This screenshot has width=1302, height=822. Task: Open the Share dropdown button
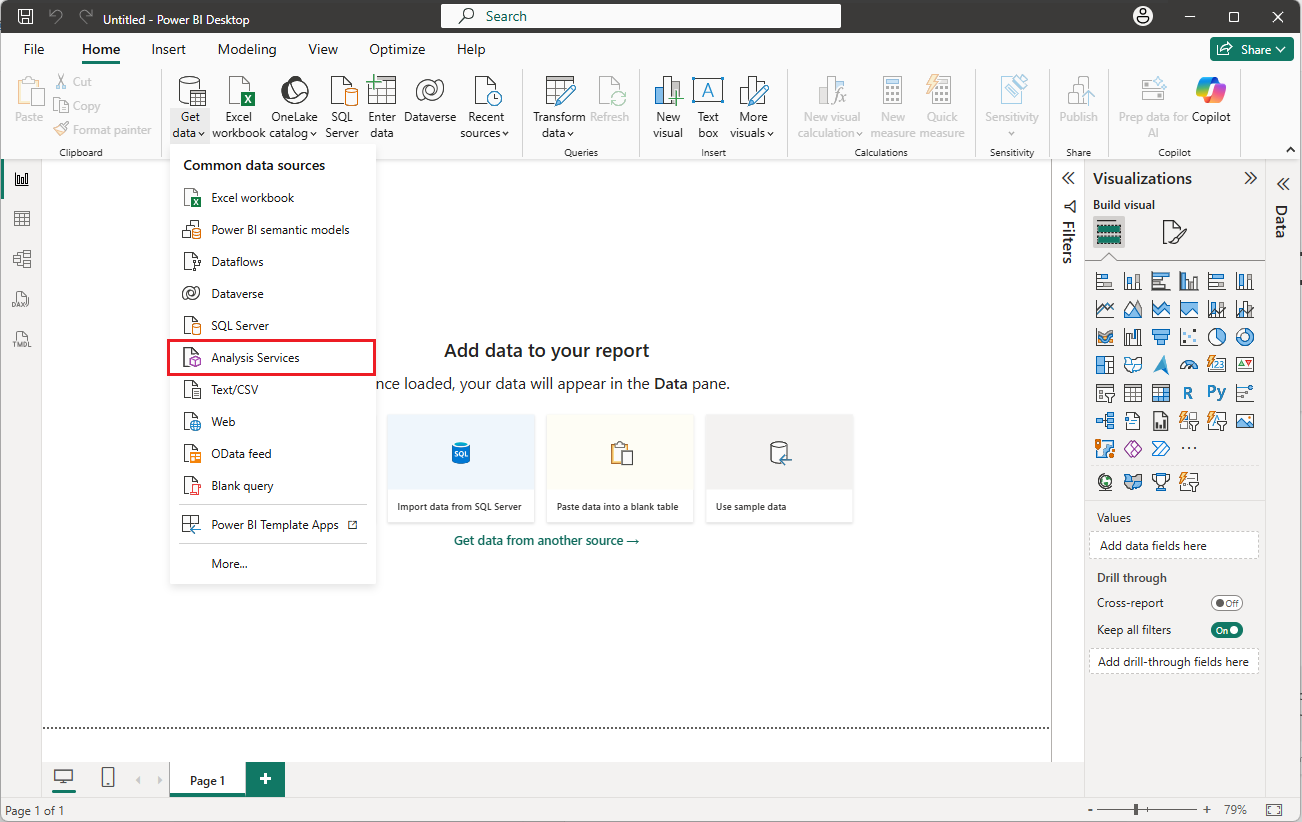[1252, 49]
